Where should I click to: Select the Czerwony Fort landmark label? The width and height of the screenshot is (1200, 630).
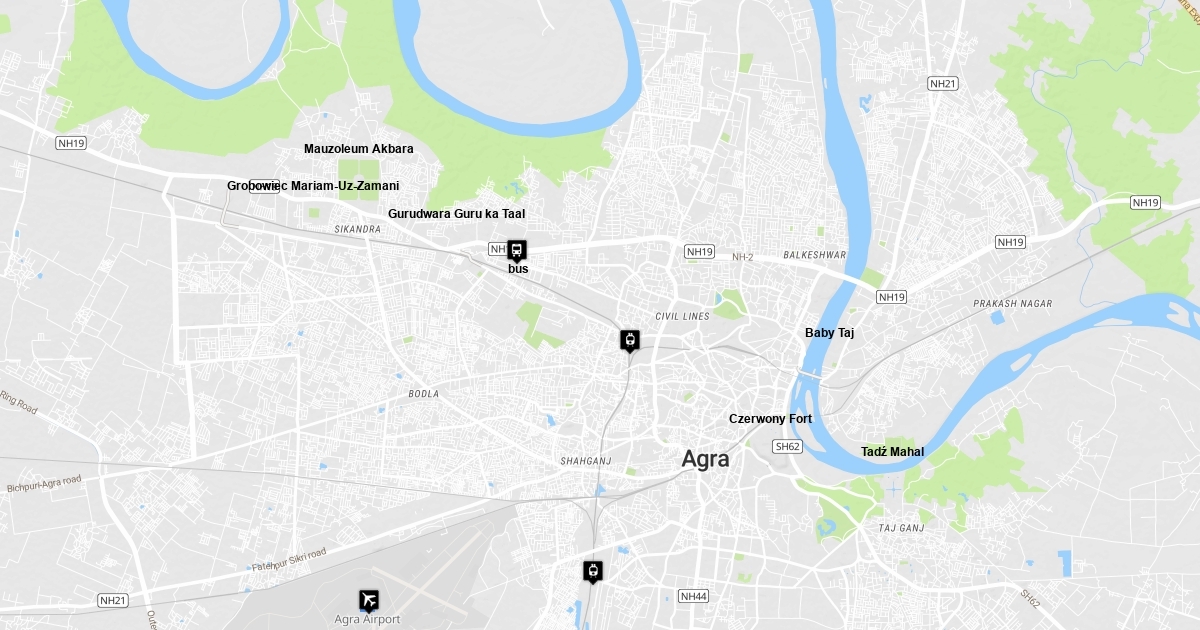770,419
